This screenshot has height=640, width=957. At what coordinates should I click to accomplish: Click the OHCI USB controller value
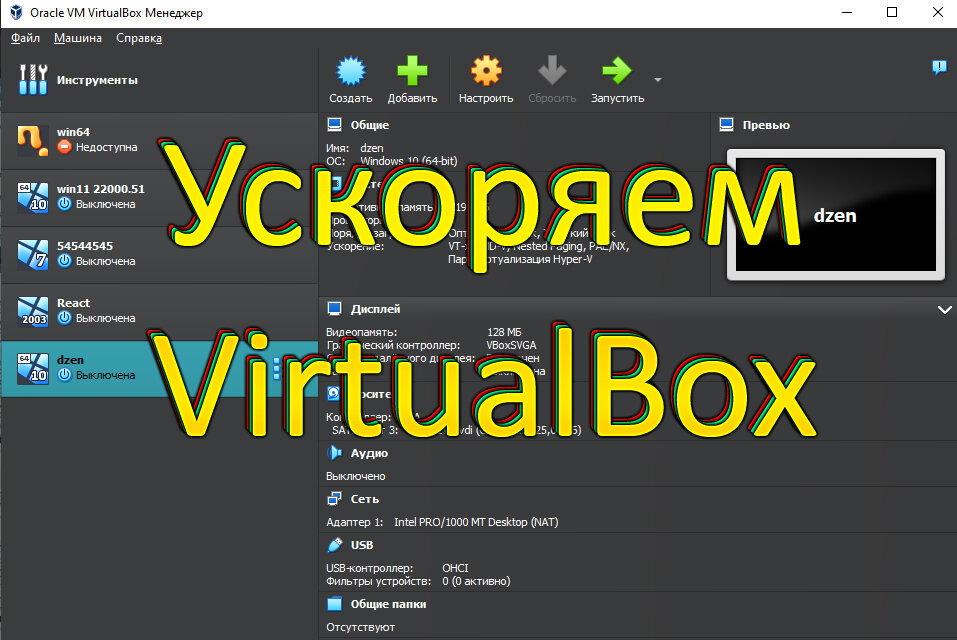point(455,568)
